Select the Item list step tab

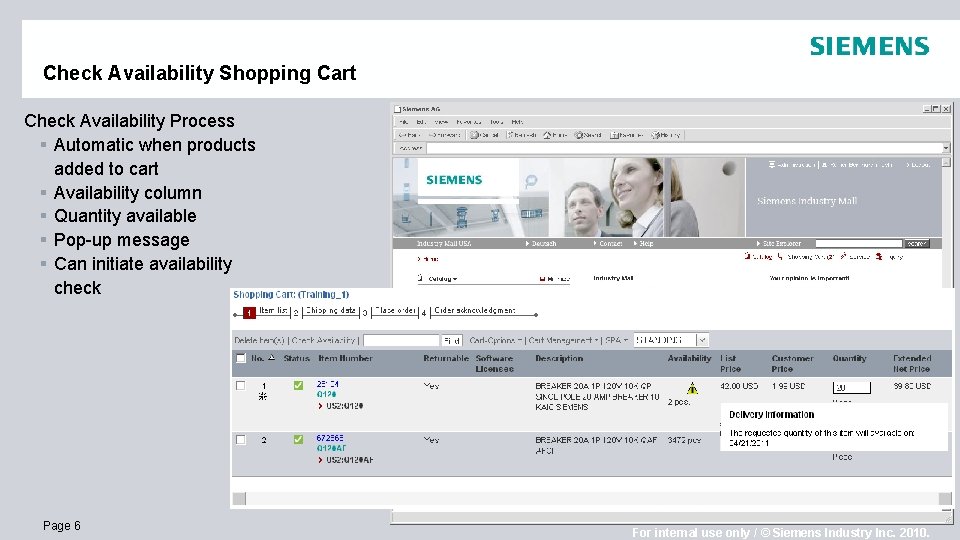point(273,311)
